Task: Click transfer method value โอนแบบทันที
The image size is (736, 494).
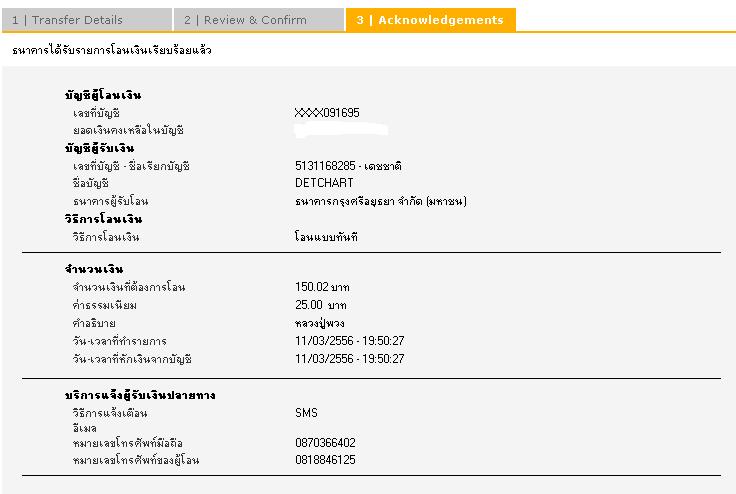Action: point(326,237)
